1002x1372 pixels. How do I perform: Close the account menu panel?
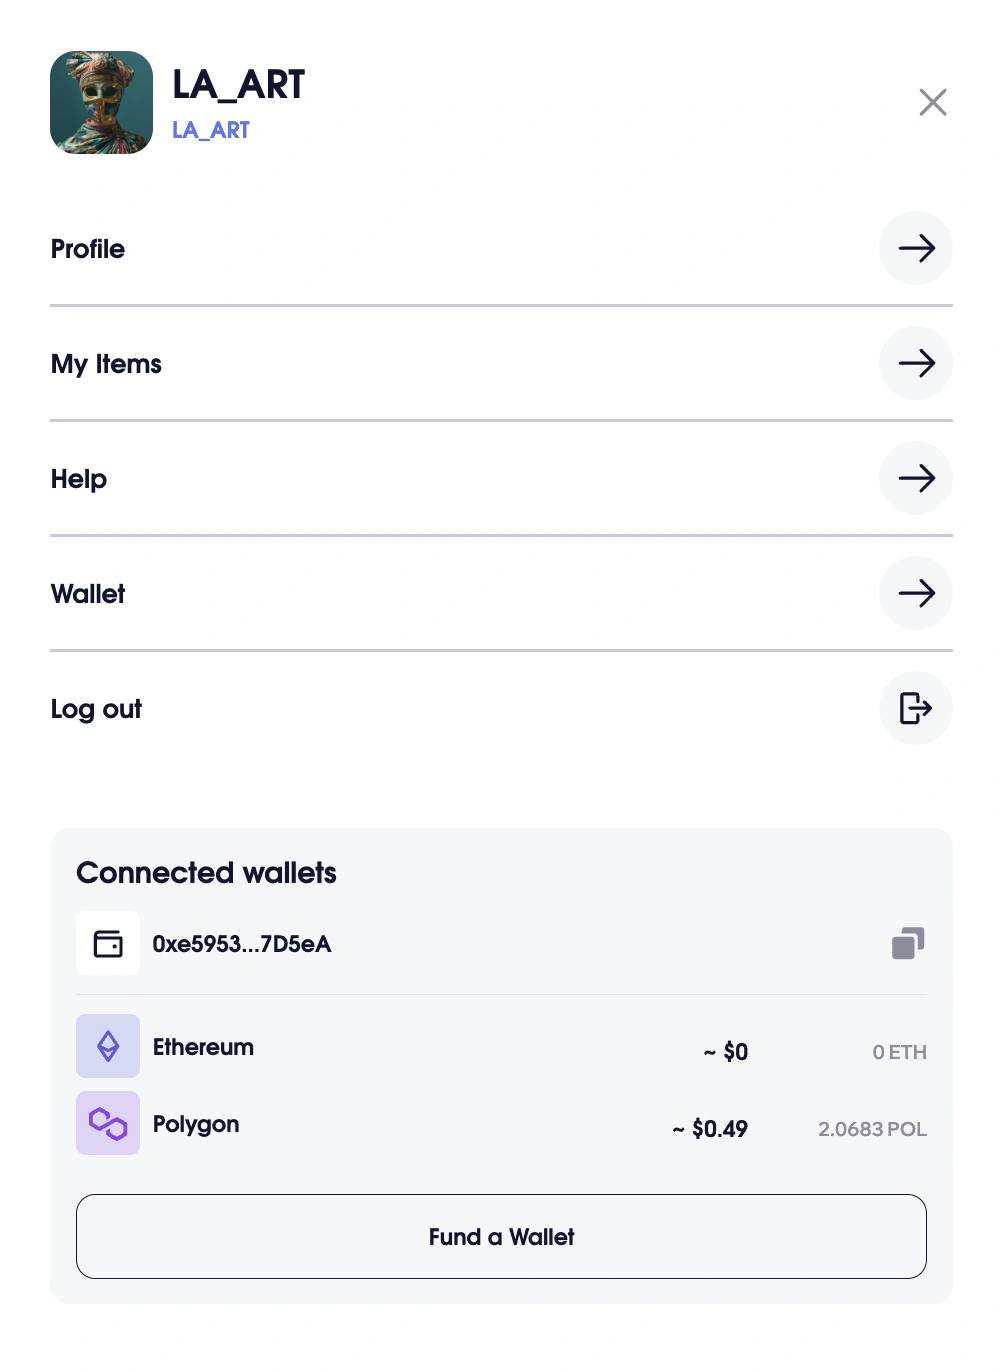(x=932, y=102)
